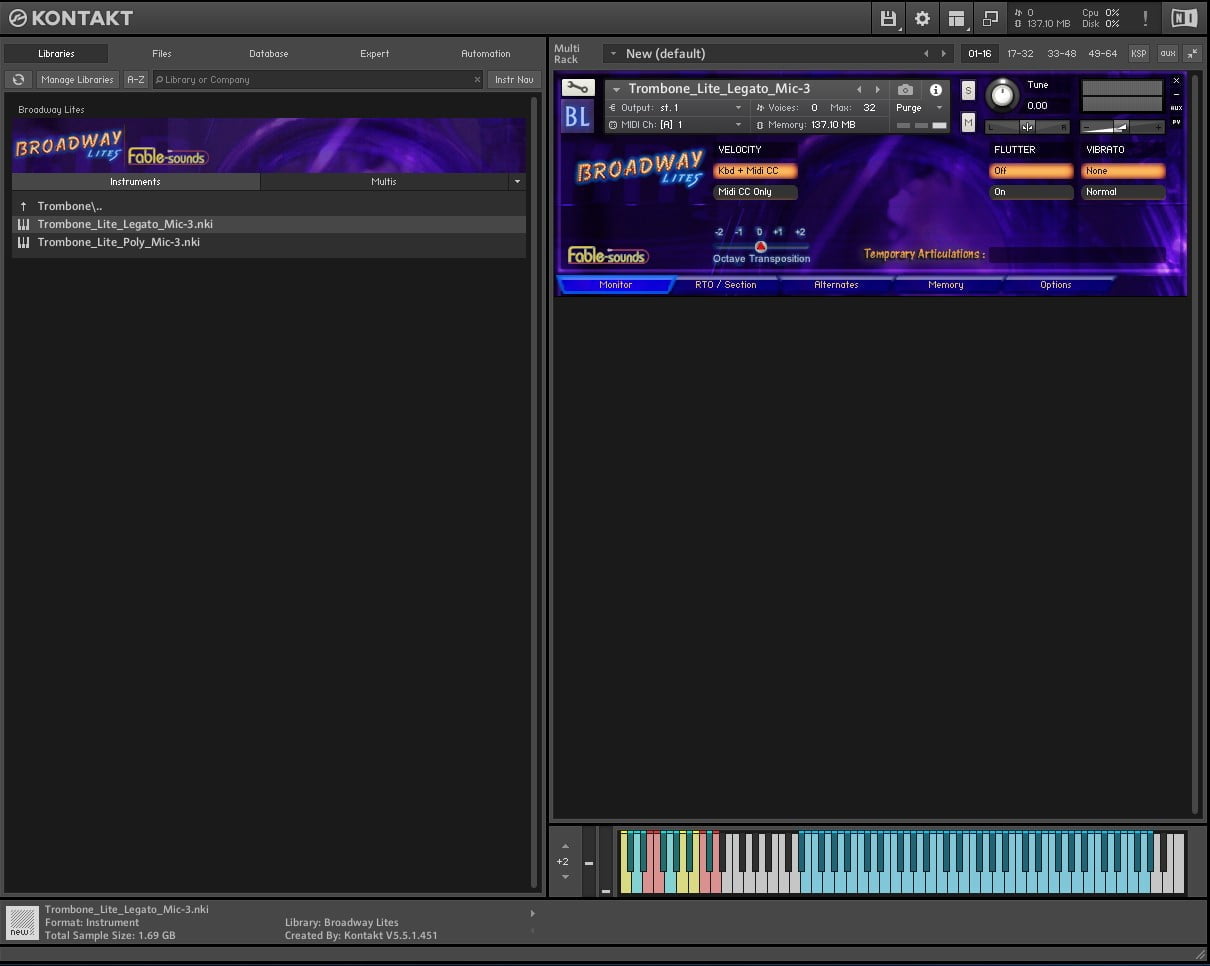Switch to the Database tab
Screen dimensions: 1210x966
[x=269, y=54]
